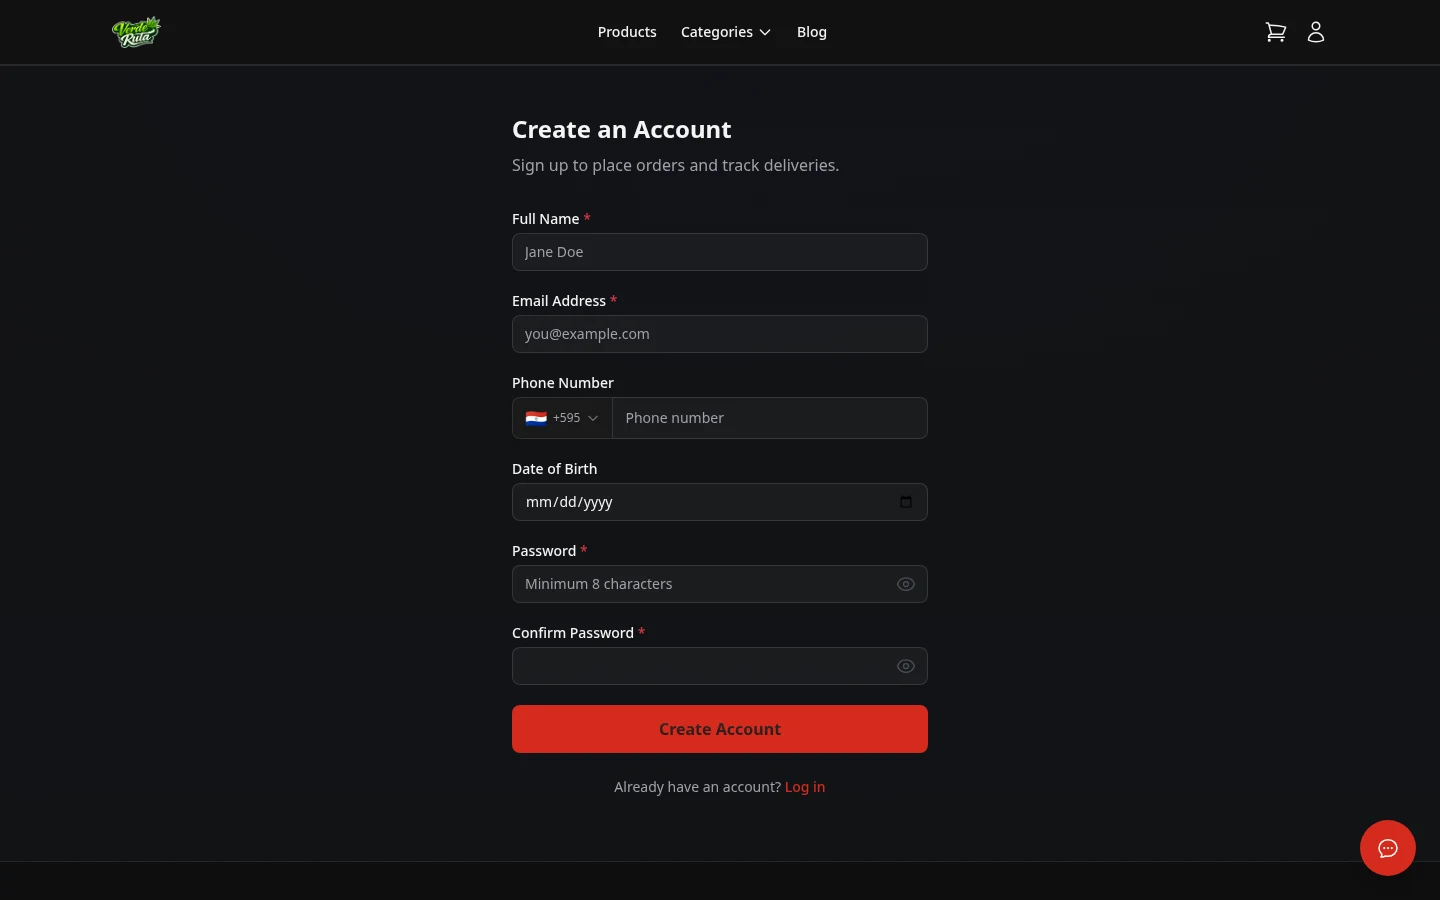Click the Log in link

(x=805, y=786)
